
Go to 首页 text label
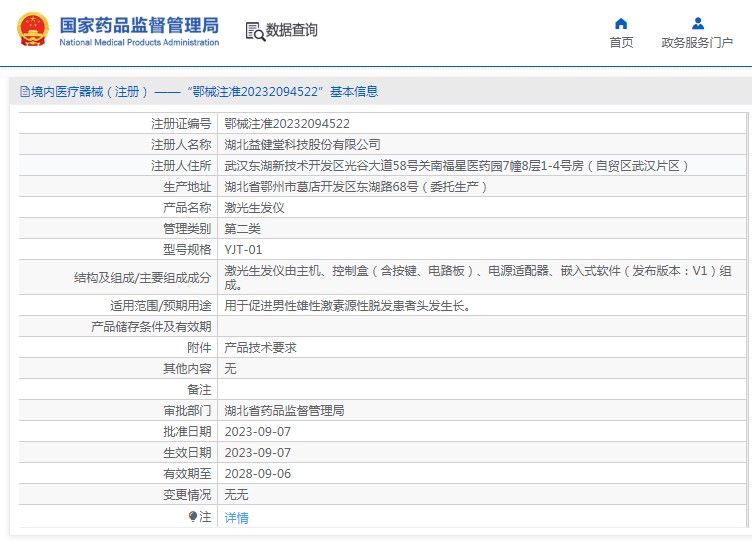(621, 42)
